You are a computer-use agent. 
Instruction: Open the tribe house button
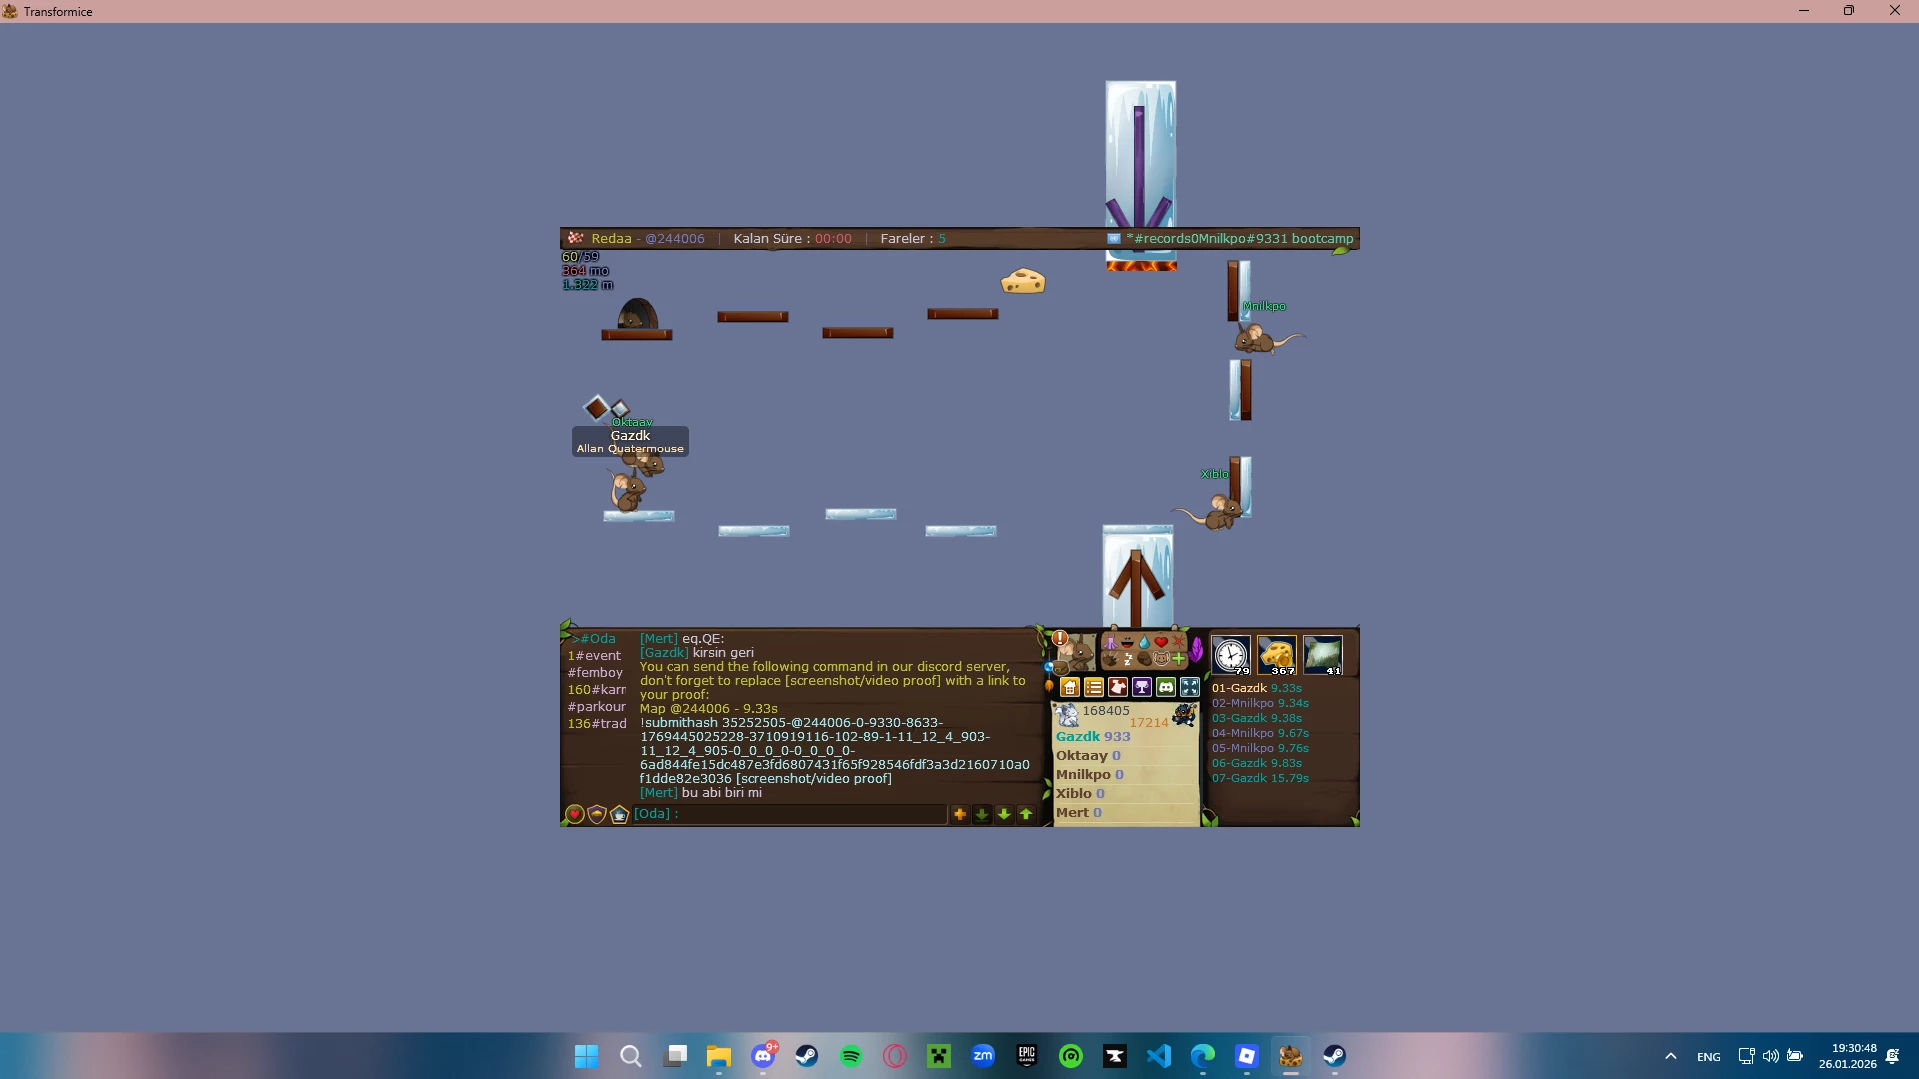[1070, 687]
